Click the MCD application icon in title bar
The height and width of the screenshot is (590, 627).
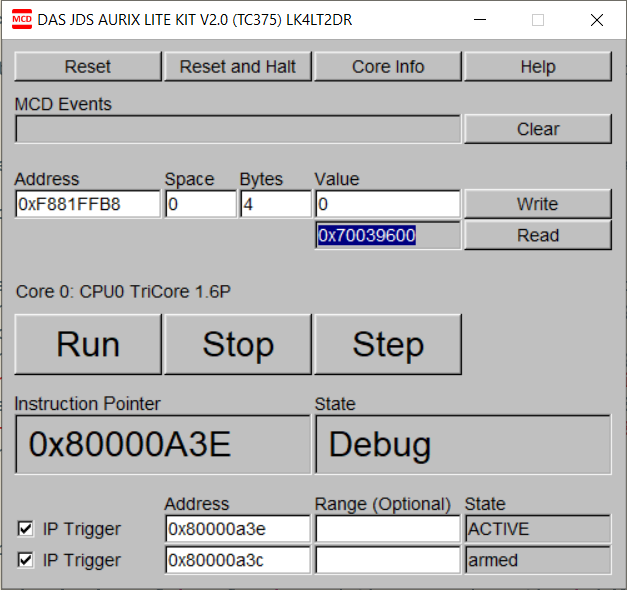tap(22, 20)
